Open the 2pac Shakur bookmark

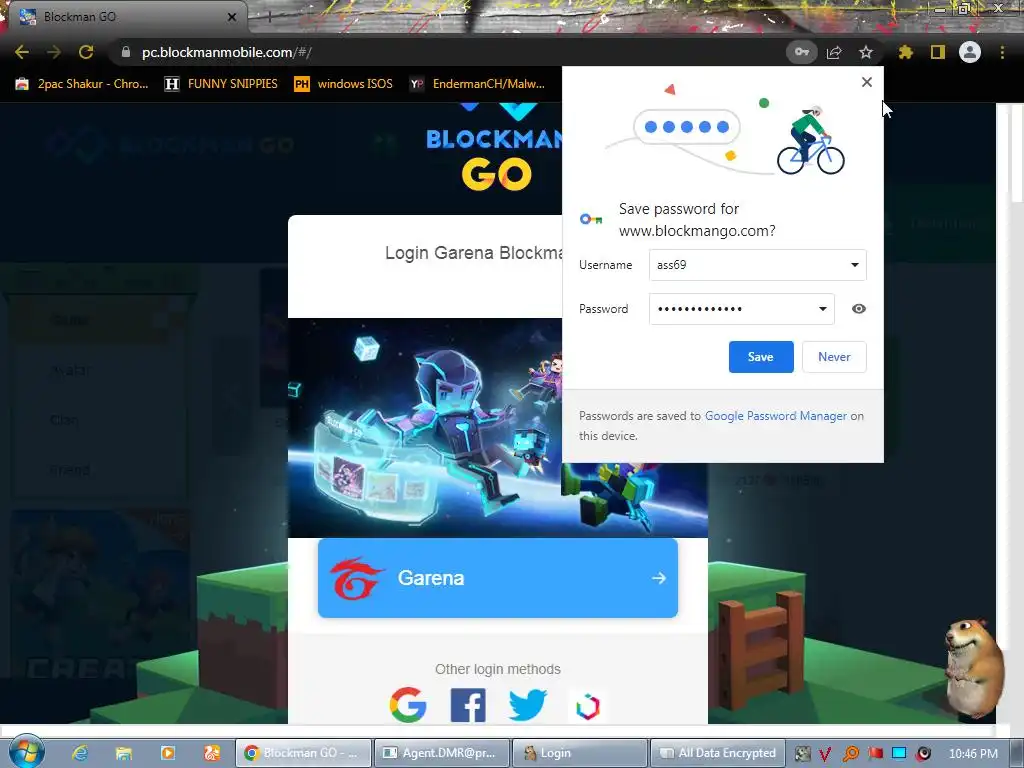[82, 84]
